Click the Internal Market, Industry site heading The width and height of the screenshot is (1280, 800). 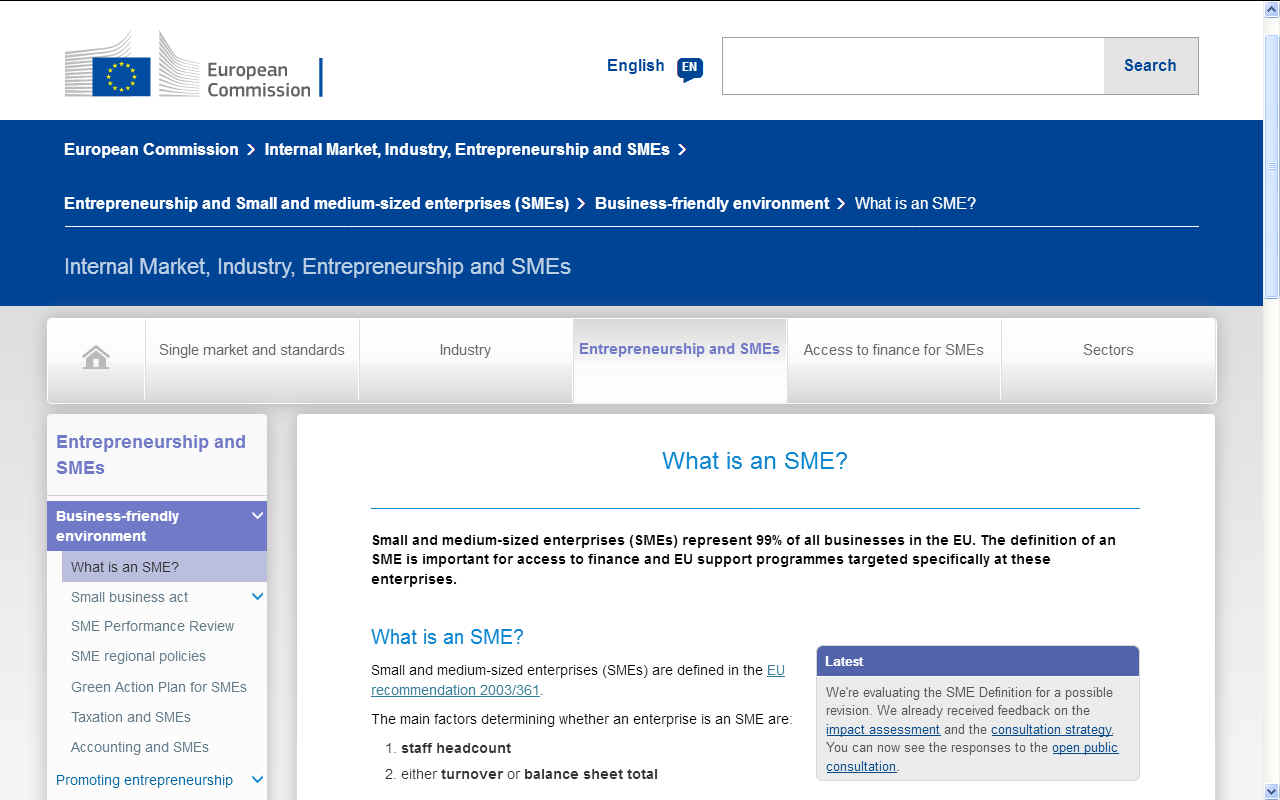click(317, 266)
